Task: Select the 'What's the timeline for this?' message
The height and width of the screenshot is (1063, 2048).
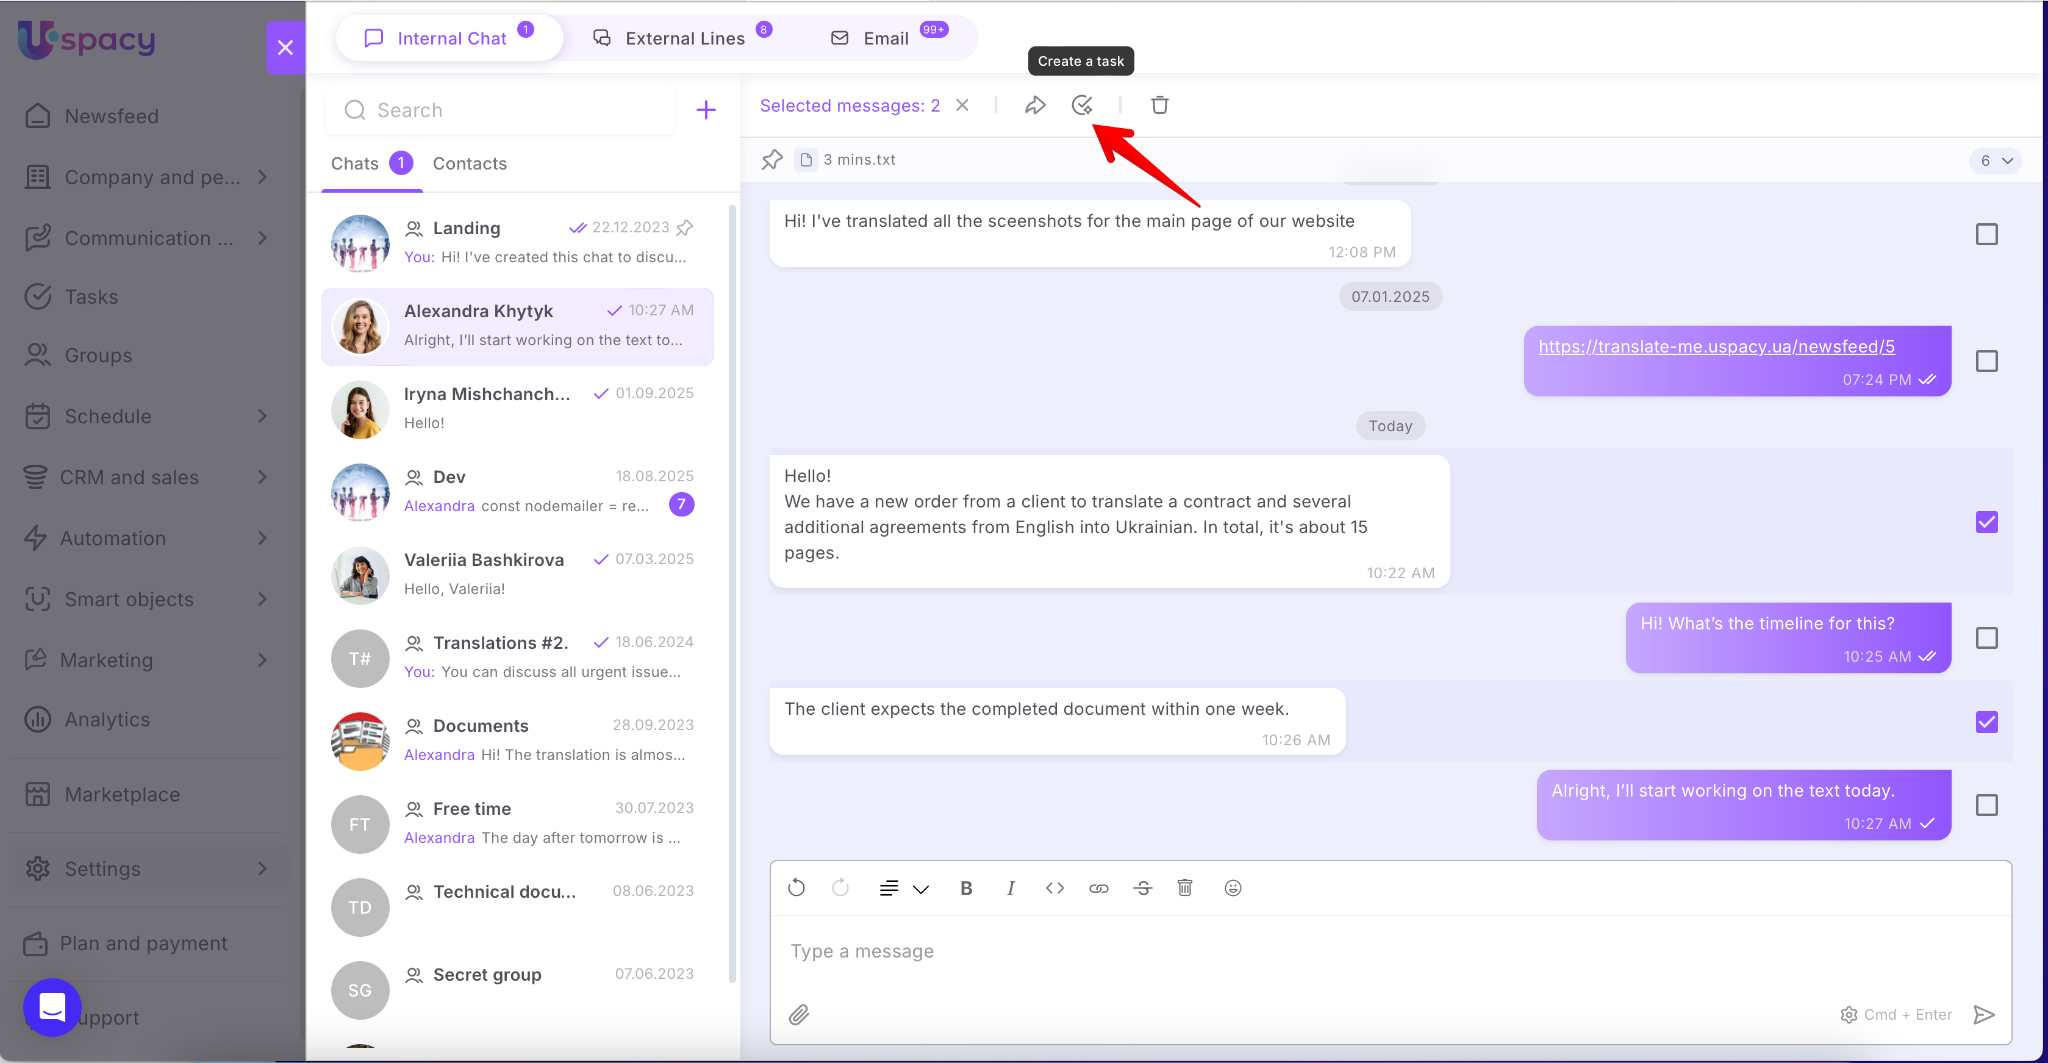Action: tap(1986, 638)
